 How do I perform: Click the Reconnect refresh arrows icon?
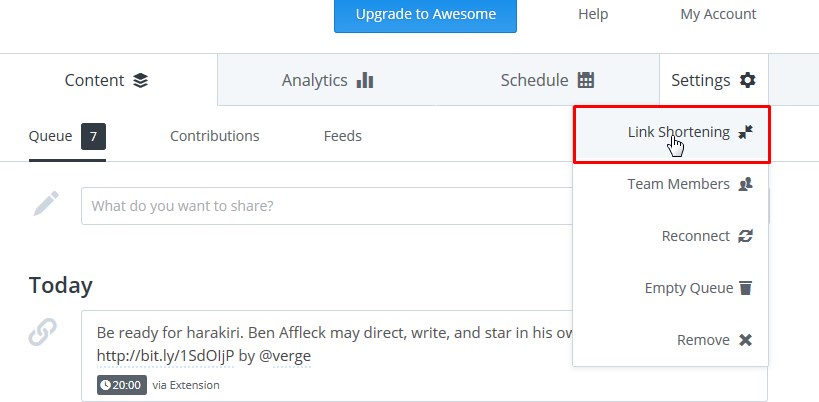[x=745, y=236]
